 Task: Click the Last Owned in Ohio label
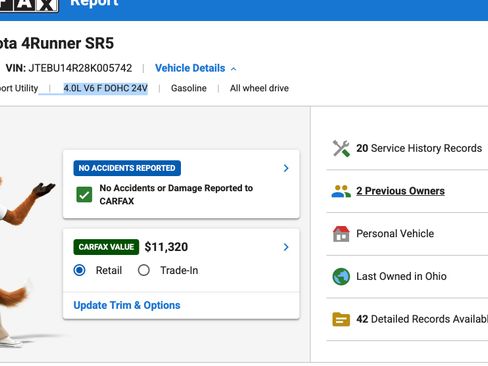pos(401,276)
